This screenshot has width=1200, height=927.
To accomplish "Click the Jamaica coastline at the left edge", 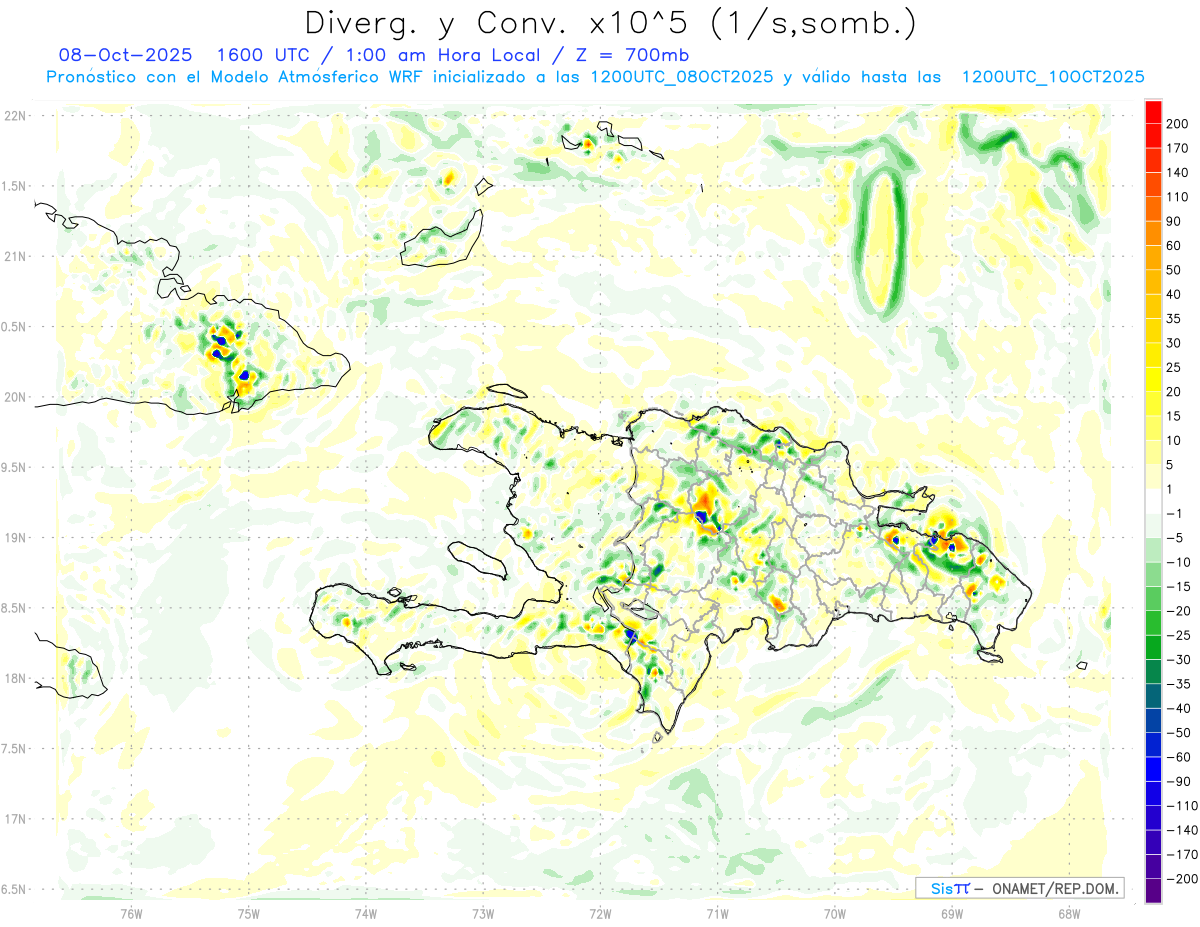I will point(70,672).
